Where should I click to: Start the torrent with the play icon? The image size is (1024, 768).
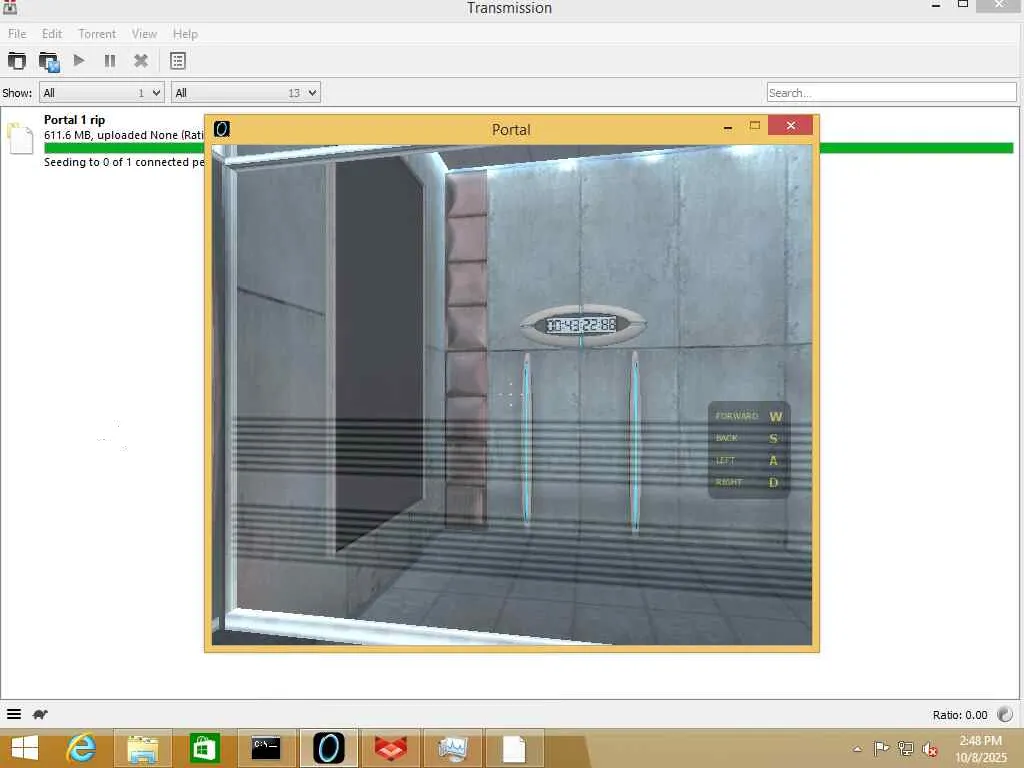(x=79, y=61)
